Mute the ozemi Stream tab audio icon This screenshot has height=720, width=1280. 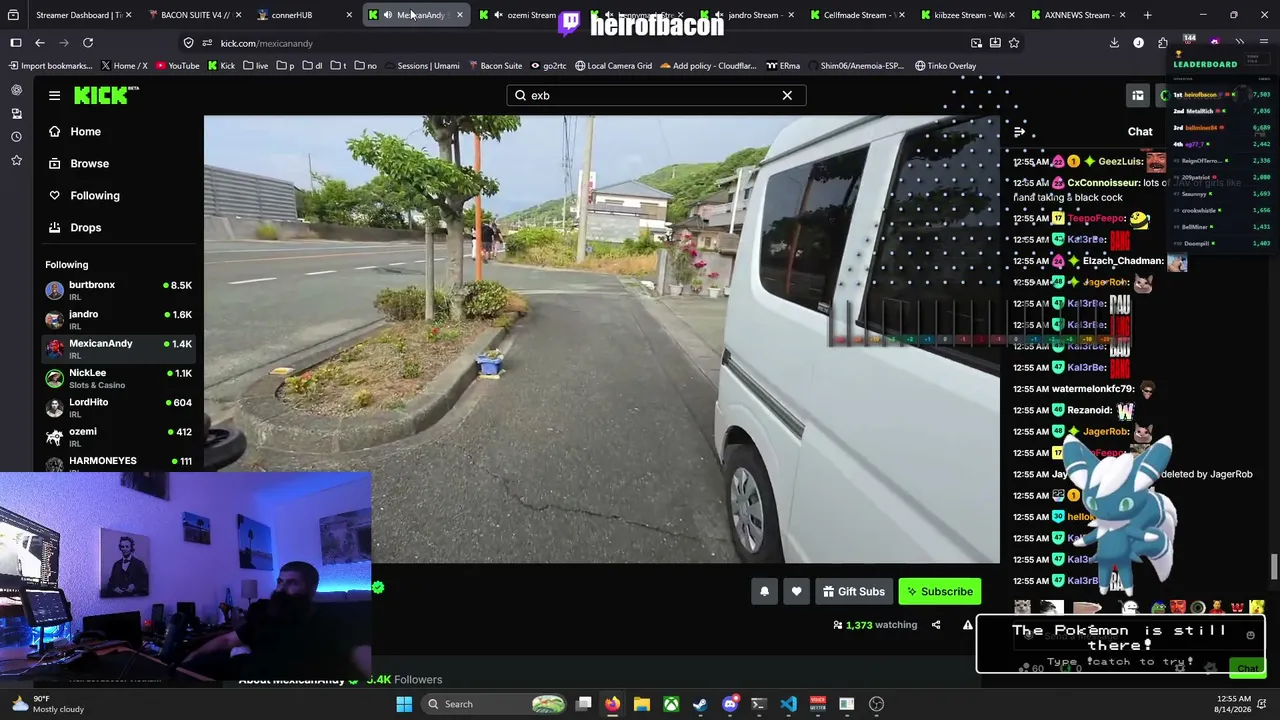point(498,15)
